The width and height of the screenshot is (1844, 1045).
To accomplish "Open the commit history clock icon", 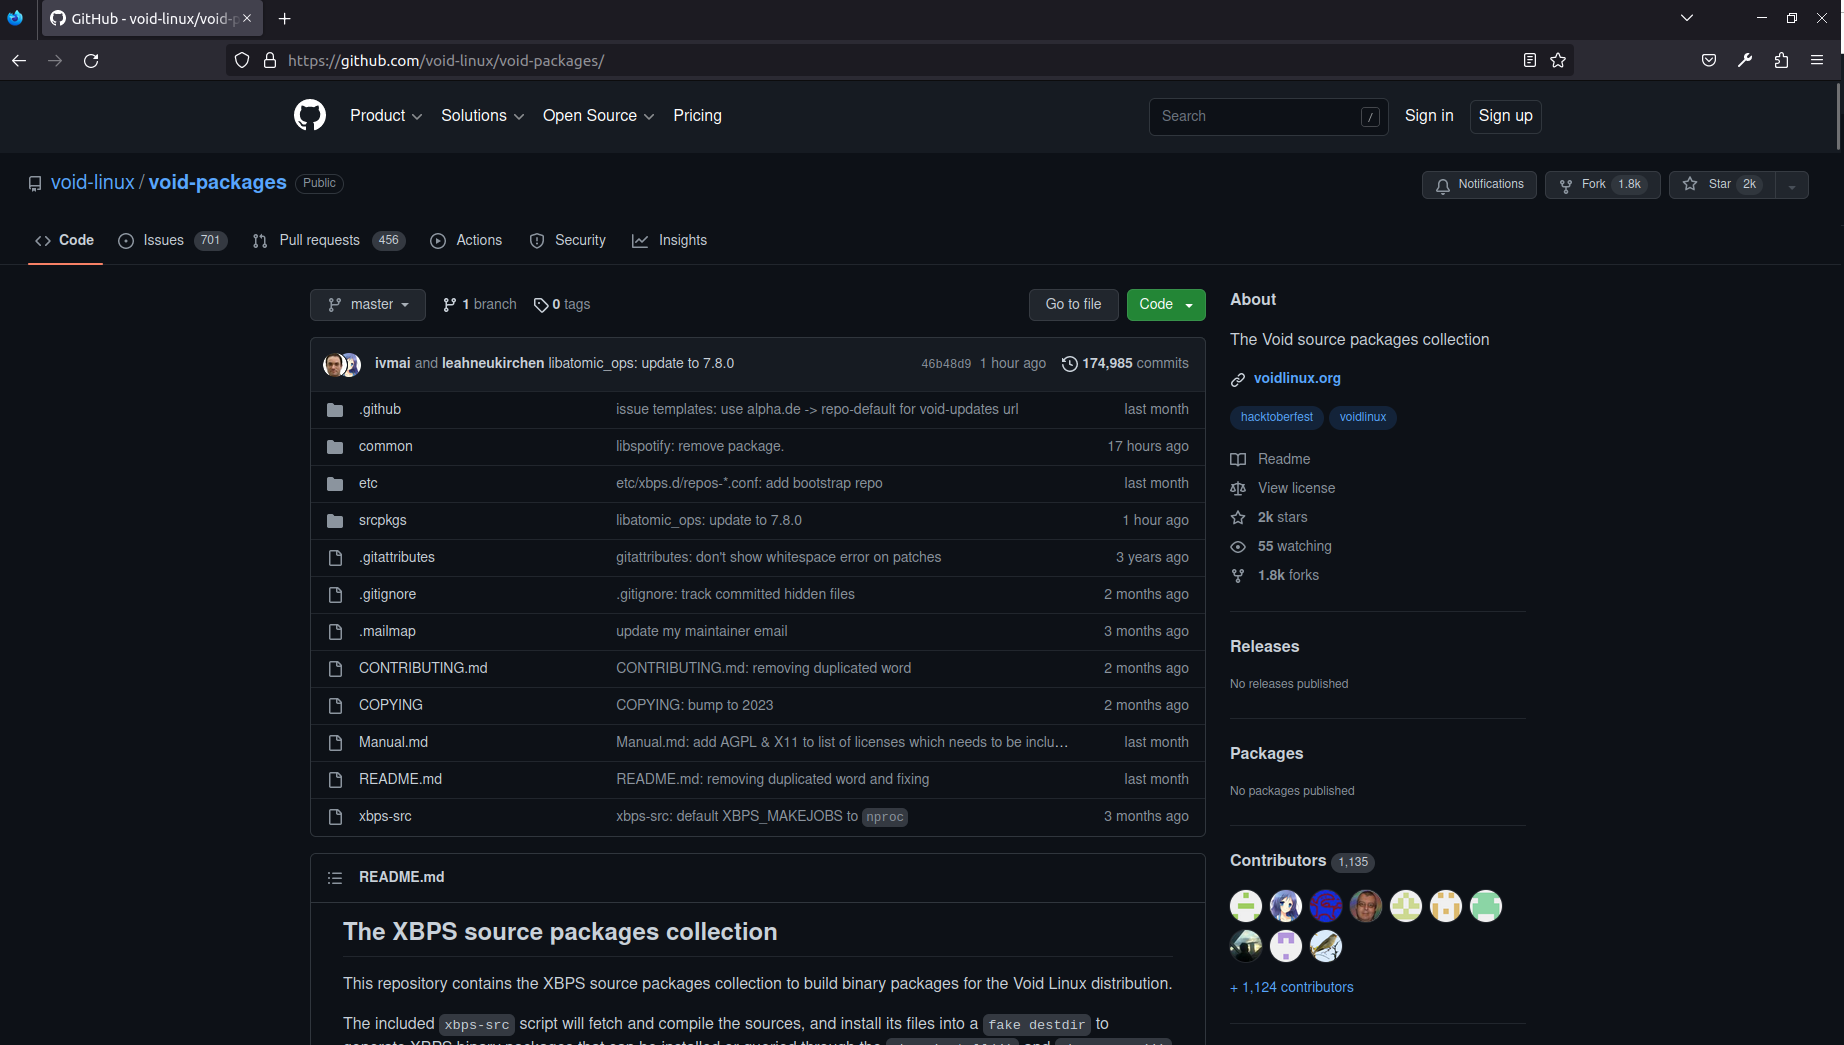I will pyautogui.click(x=1069, y=364).
